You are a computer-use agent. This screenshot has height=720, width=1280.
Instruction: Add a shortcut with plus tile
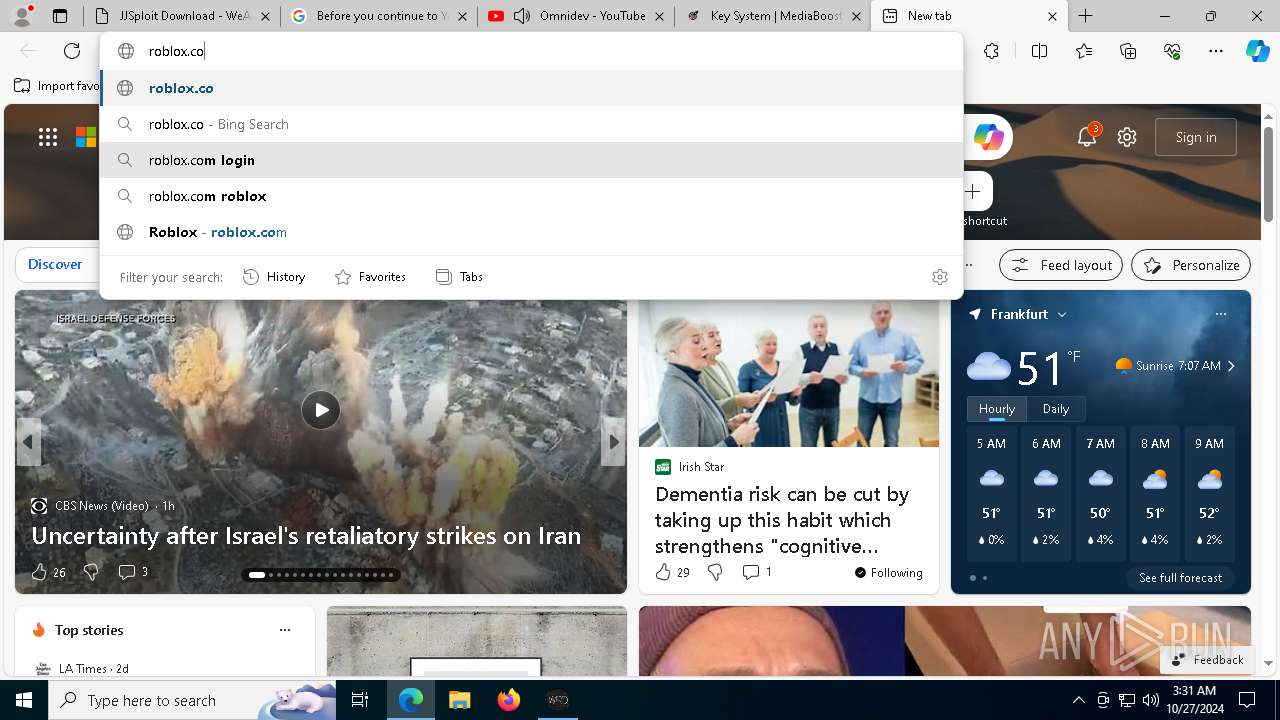coord(972,191)
